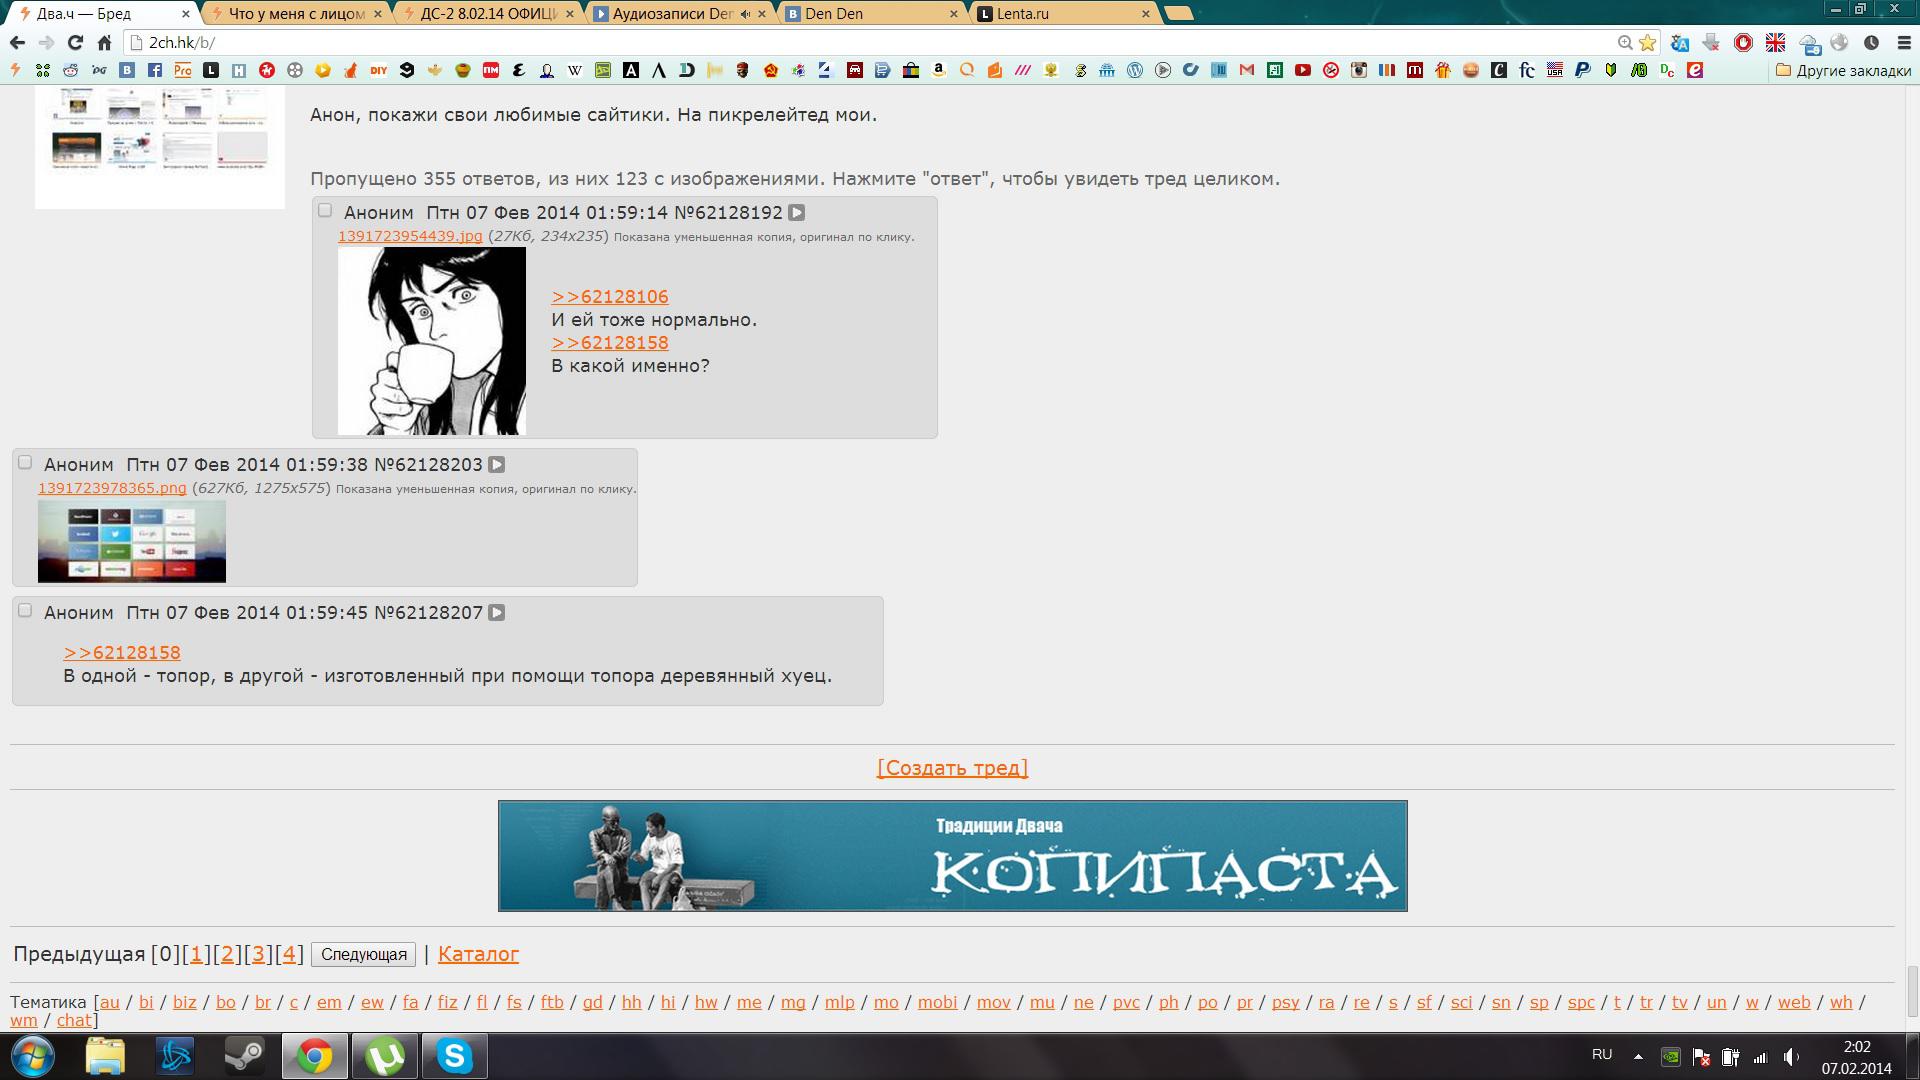Open the 1275x575 PNG screenshot thumbnail
The width and height of the screenshot is (1920, 1080).
[132, 541]
